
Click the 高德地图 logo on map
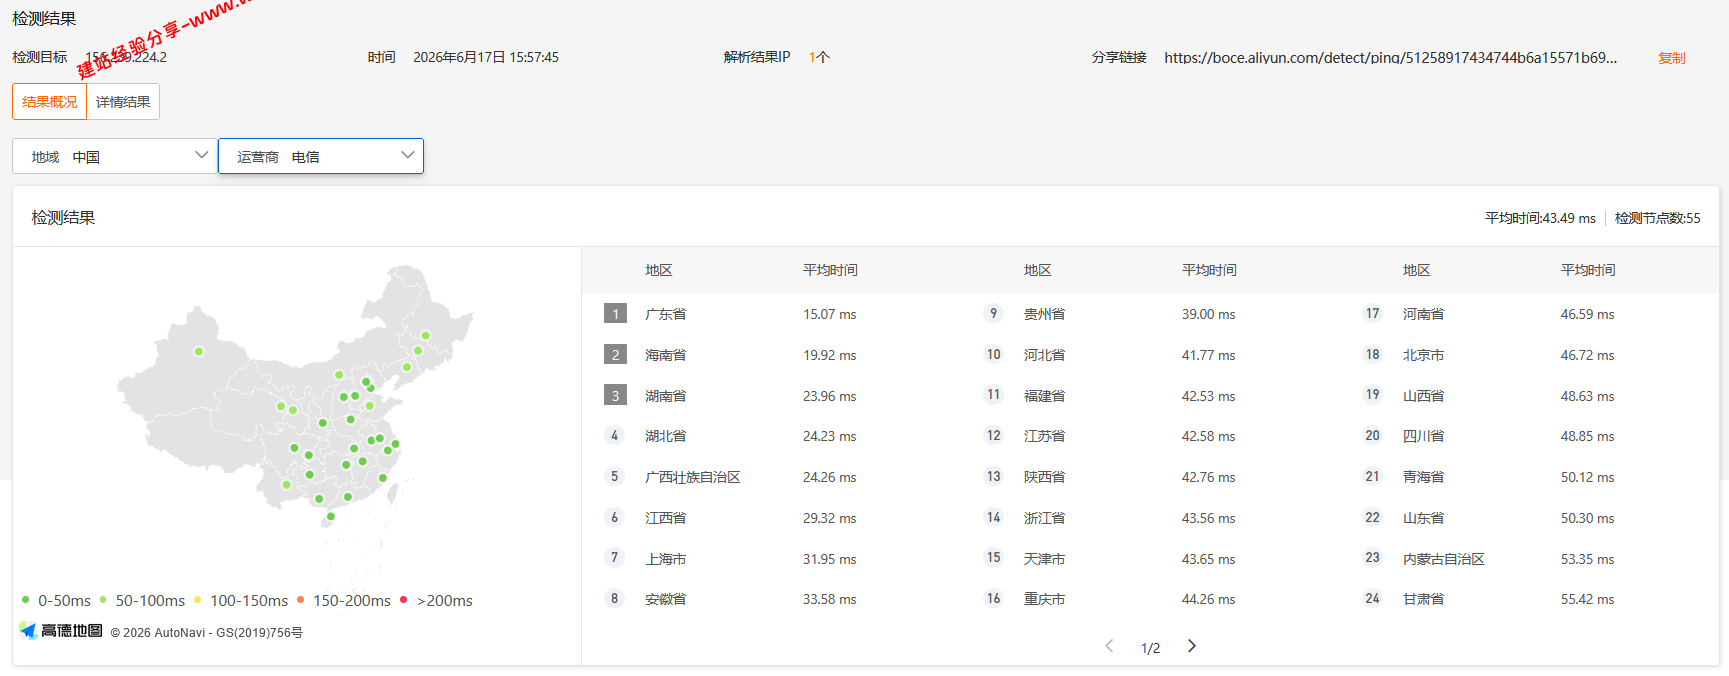(x=61, y=631)
